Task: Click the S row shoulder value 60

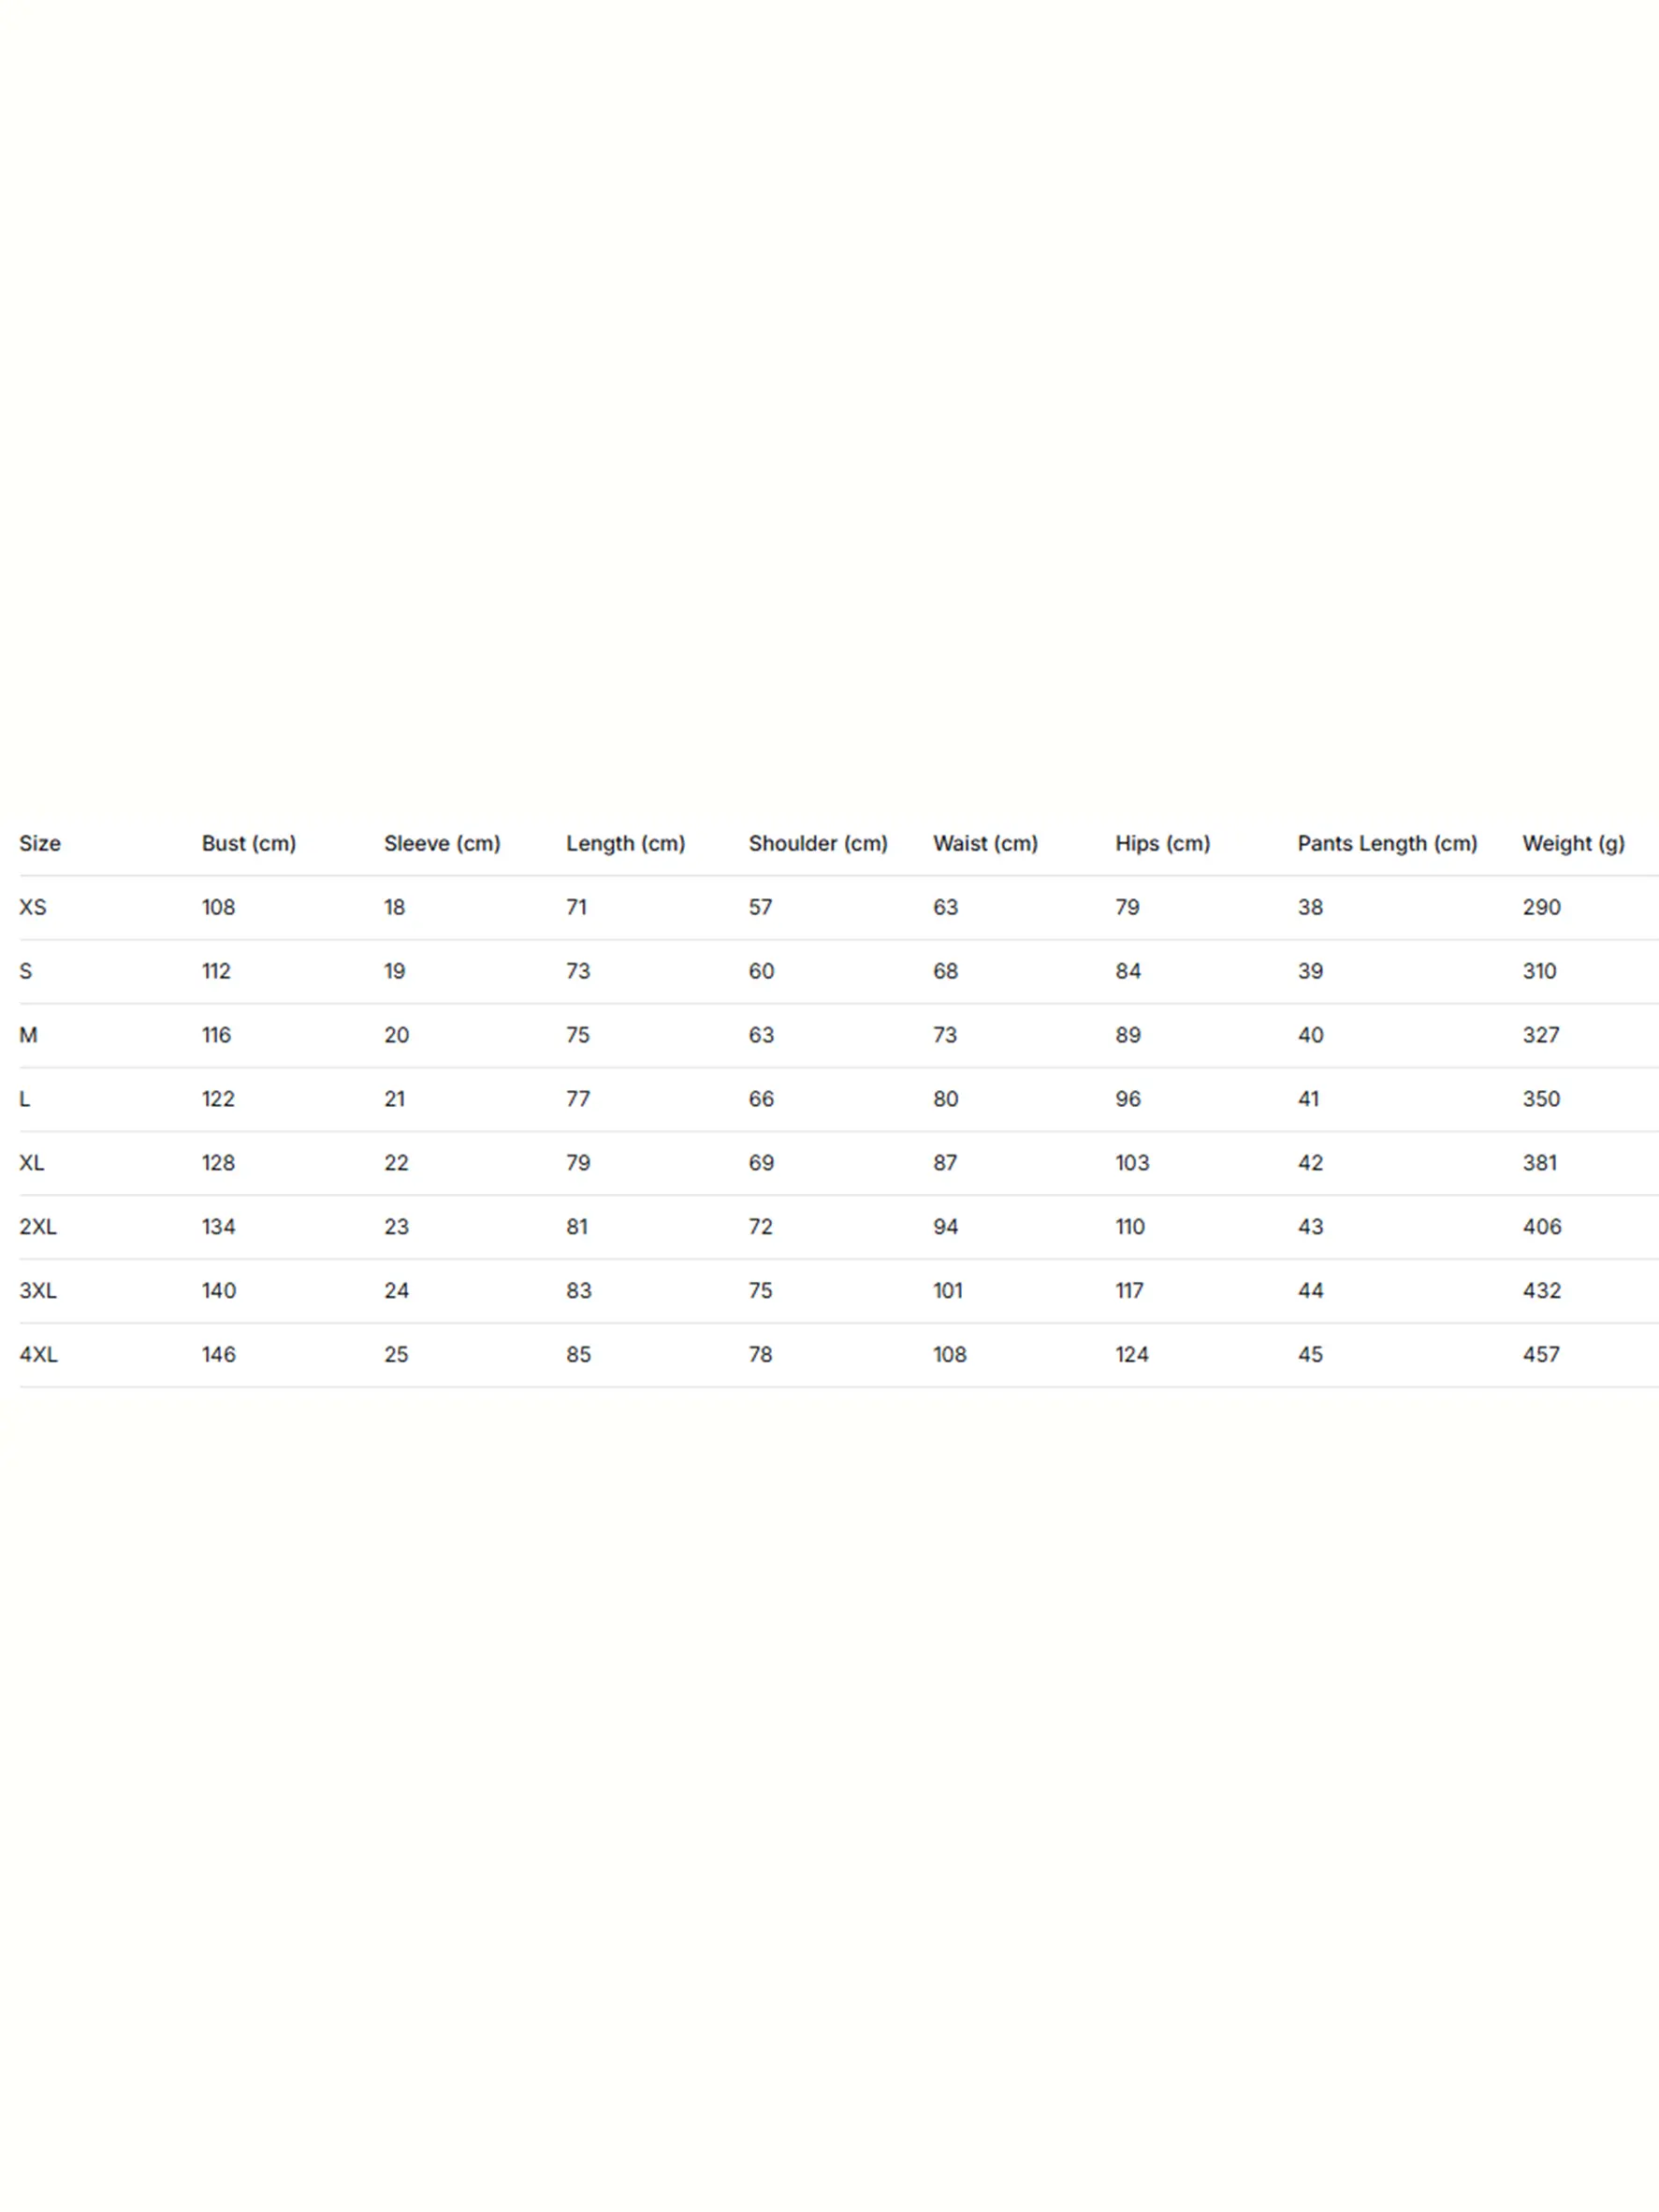Action: pyautogui.click(x=761, y=971)
